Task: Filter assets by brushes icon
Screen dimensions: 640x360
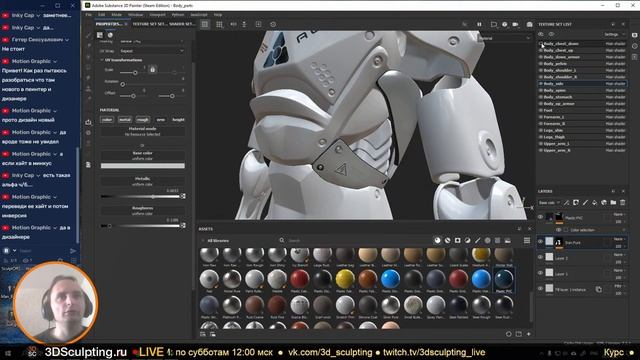Action: 478,240
